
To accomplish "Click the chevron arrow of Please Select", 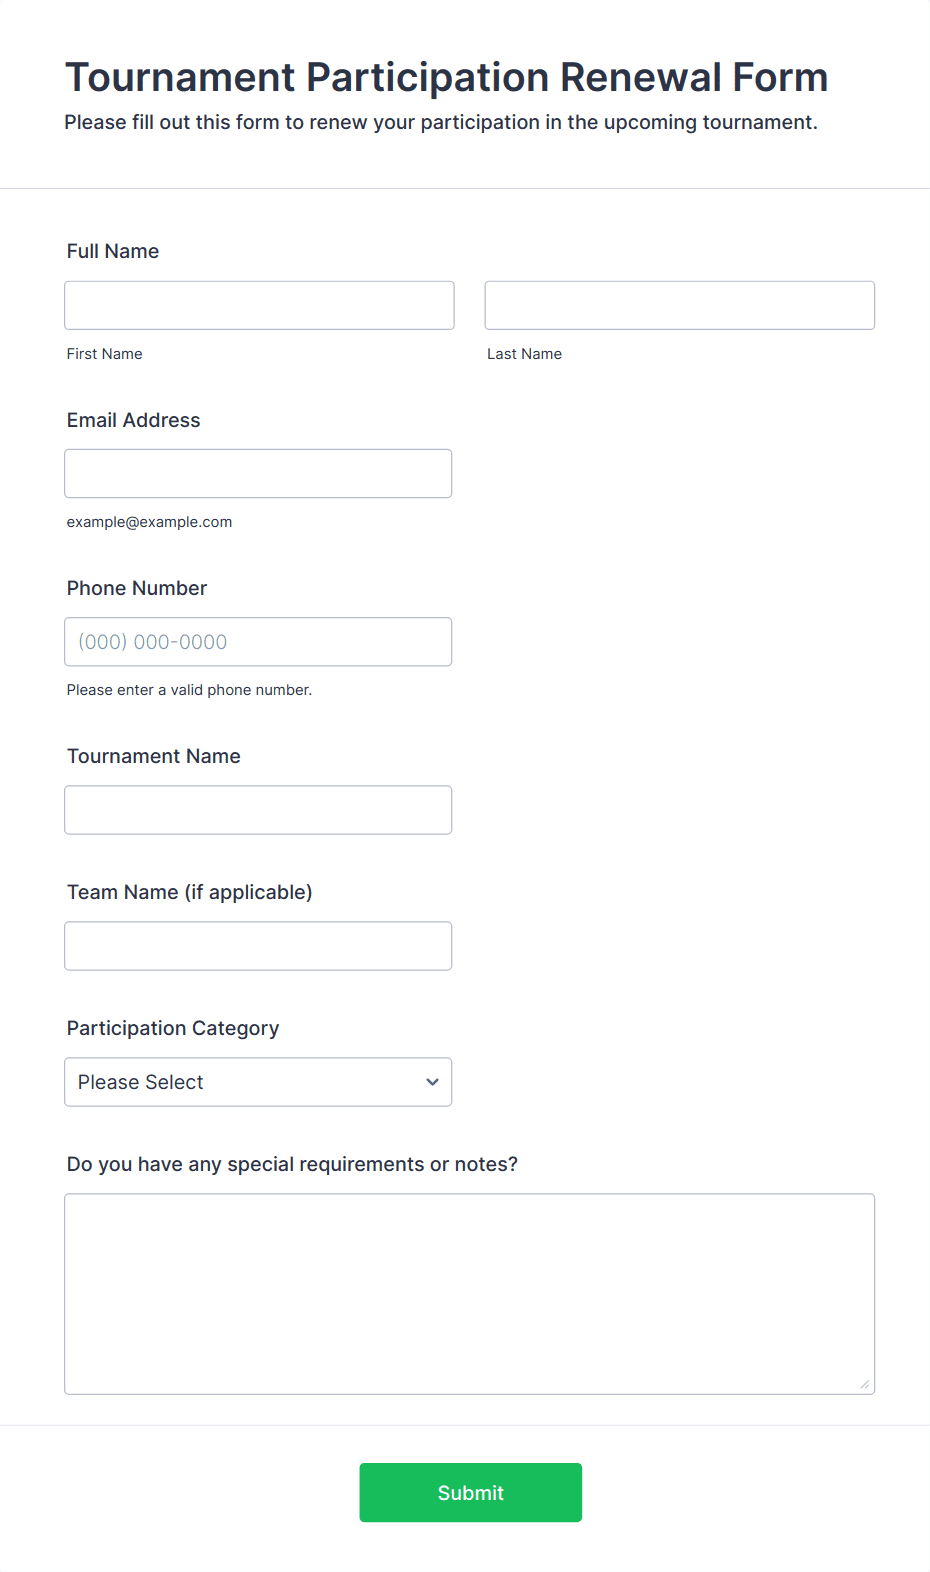I will (432, 1082).
